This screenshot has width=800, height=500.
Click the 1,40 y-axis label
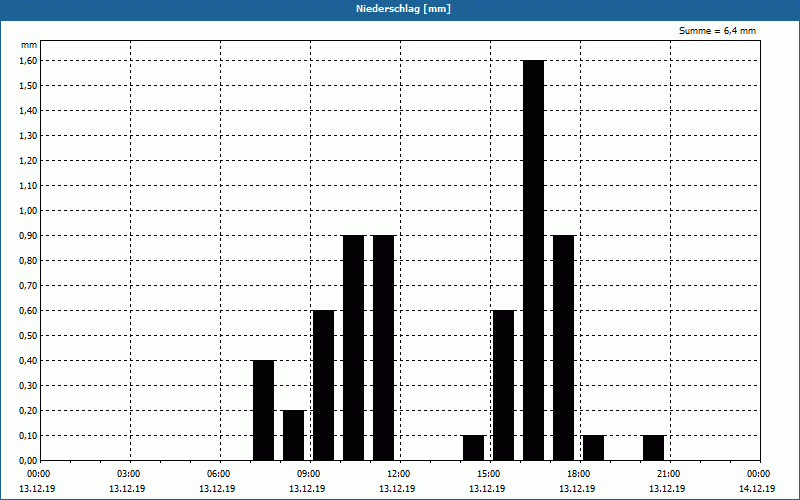coord(28,110)
